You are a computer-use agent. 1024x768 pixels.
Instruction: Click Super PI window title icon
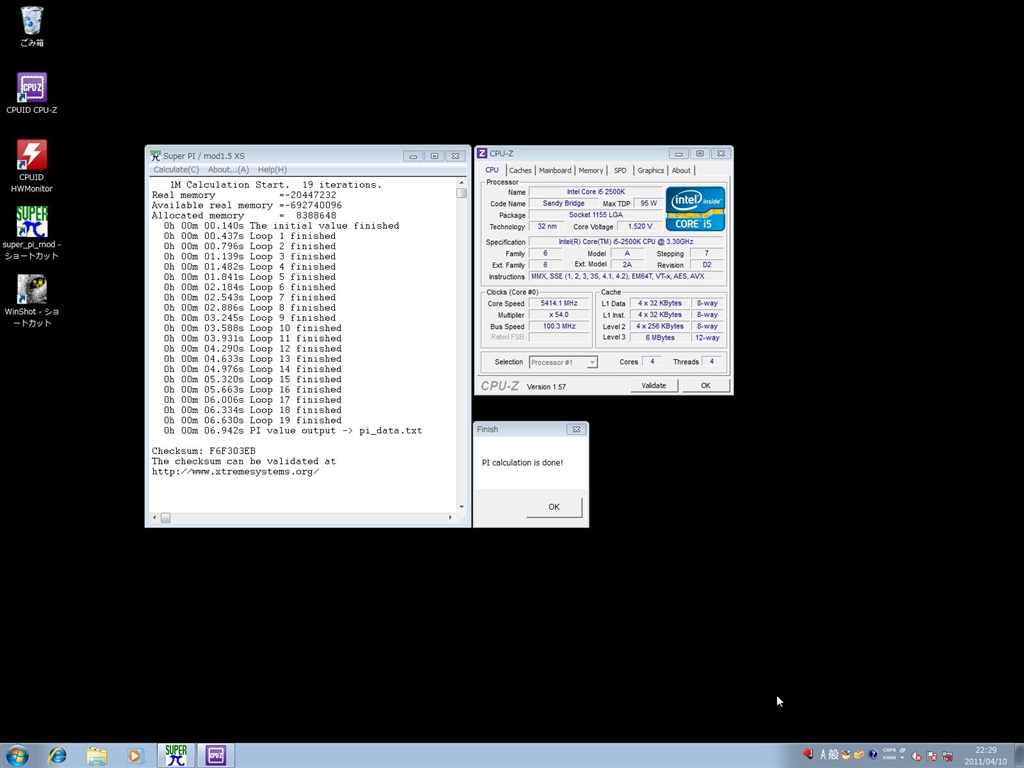pyautogui.click(x=155, y=155)
